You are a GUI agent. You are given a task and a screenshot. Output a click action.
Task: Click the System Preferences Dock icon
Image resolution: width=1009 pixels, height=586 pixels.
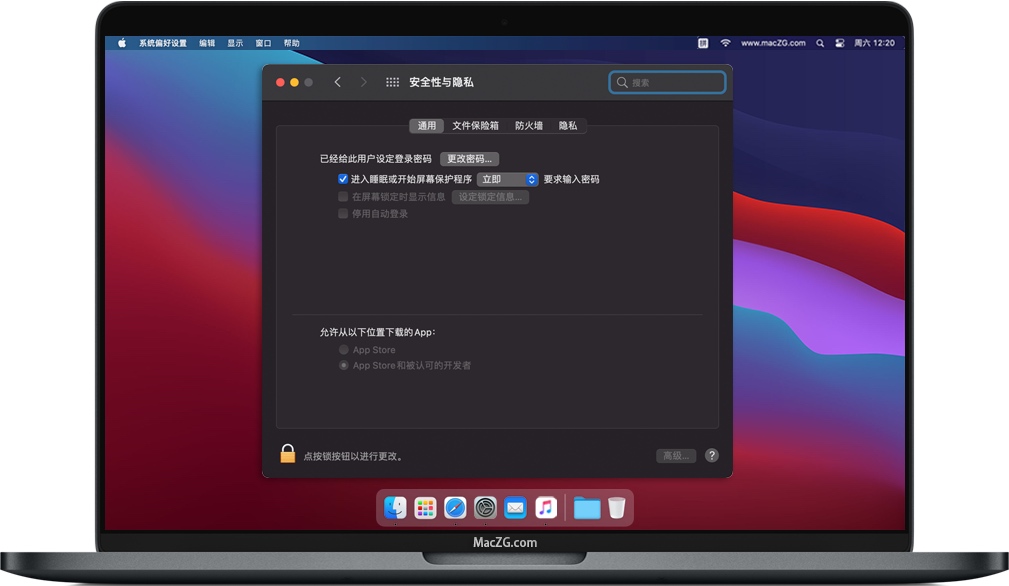pyautogui.click(x=485, y=507)
